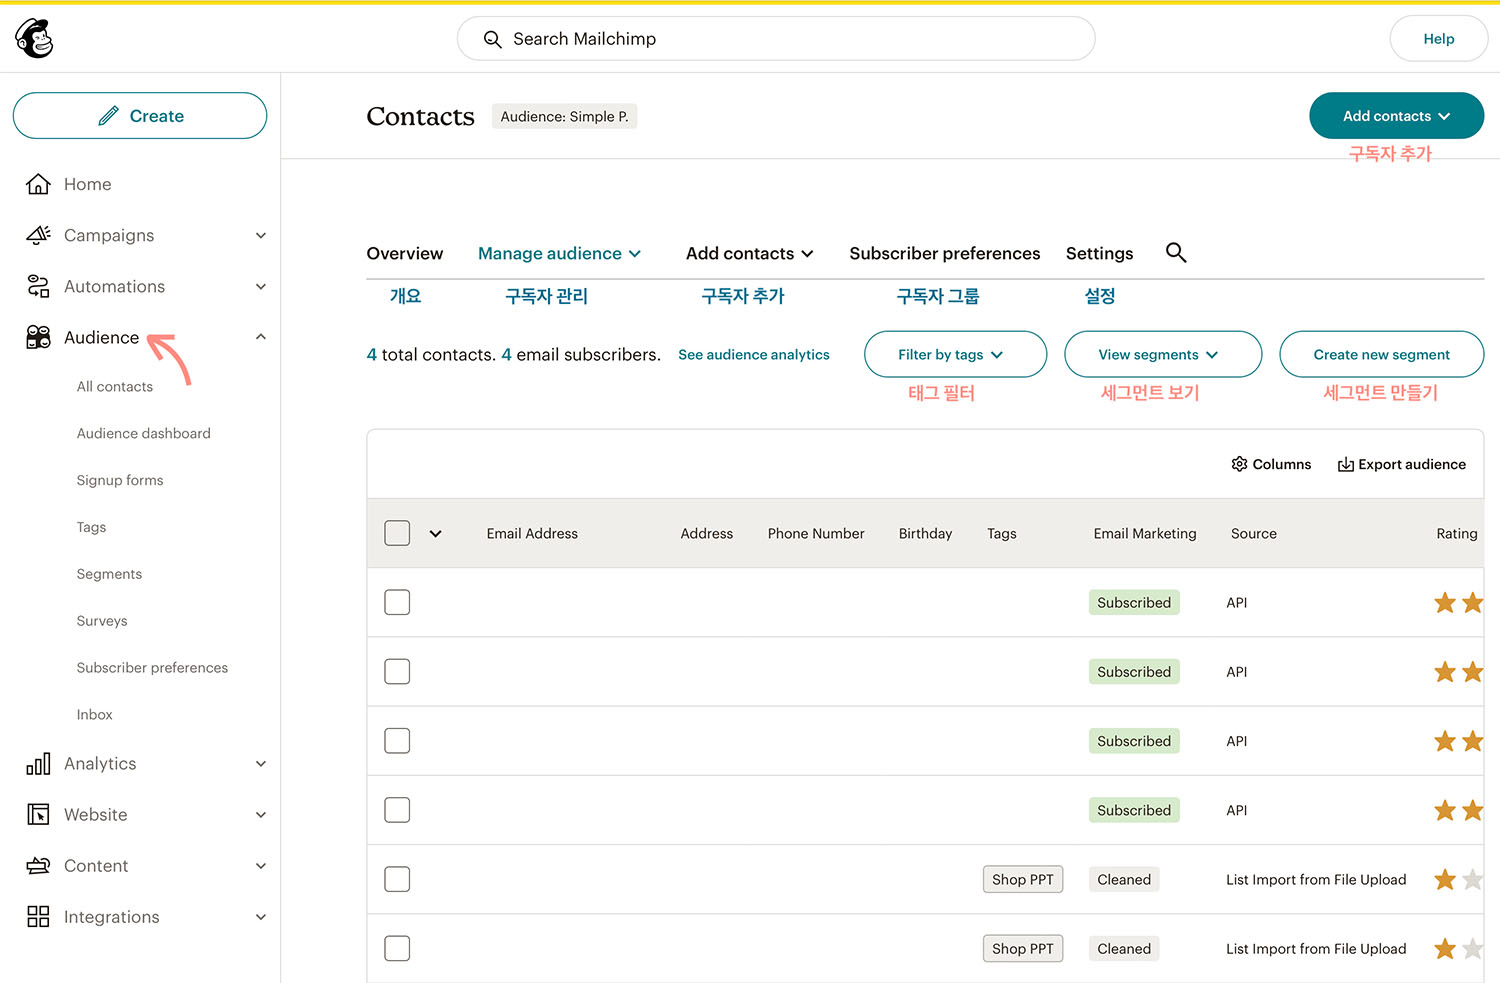This screenshot has height=983, width=1500.
Task: Check the third Subscribed contact row checkbox
Action: (x=397, y=740)
